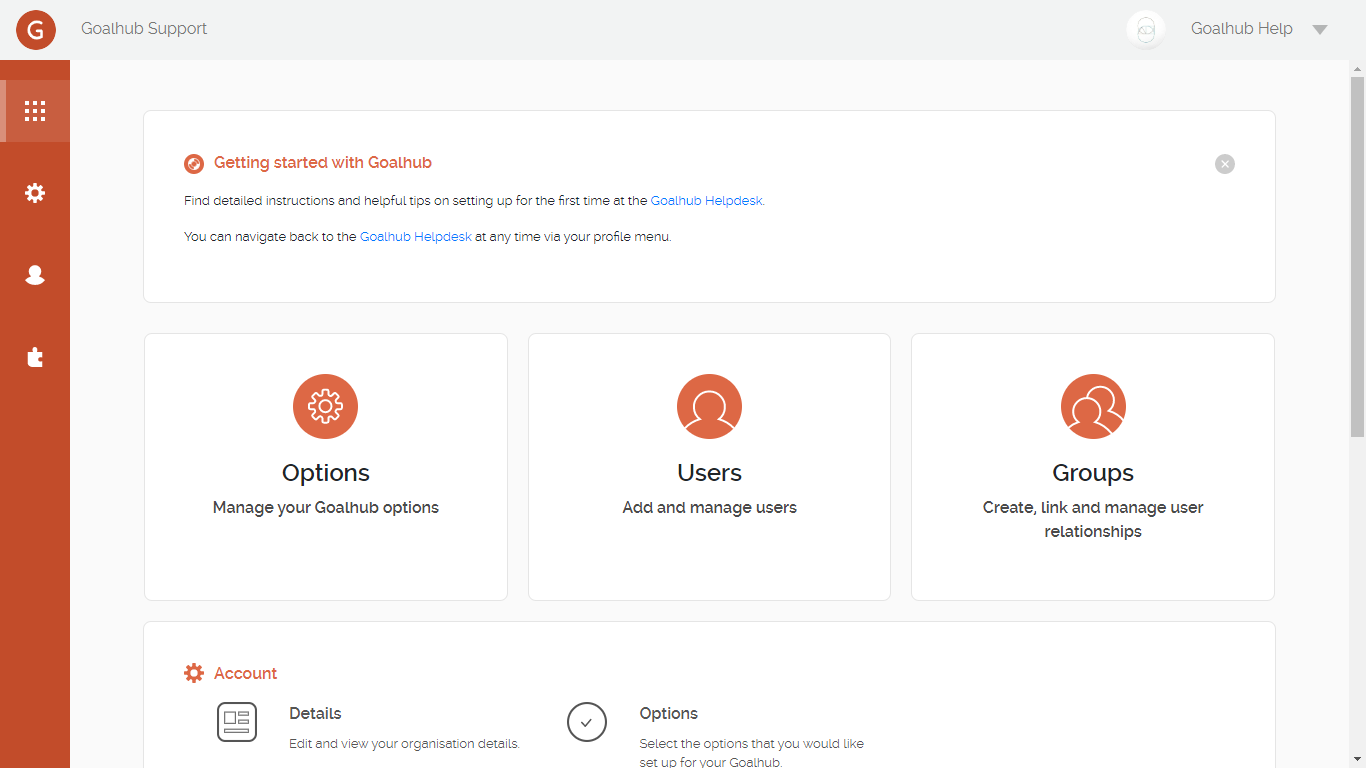Image resolution: width=1366 pixels, height=768 pixels.
Task: Click the vertical scrollbar thumb
Action: [1357, 257]
